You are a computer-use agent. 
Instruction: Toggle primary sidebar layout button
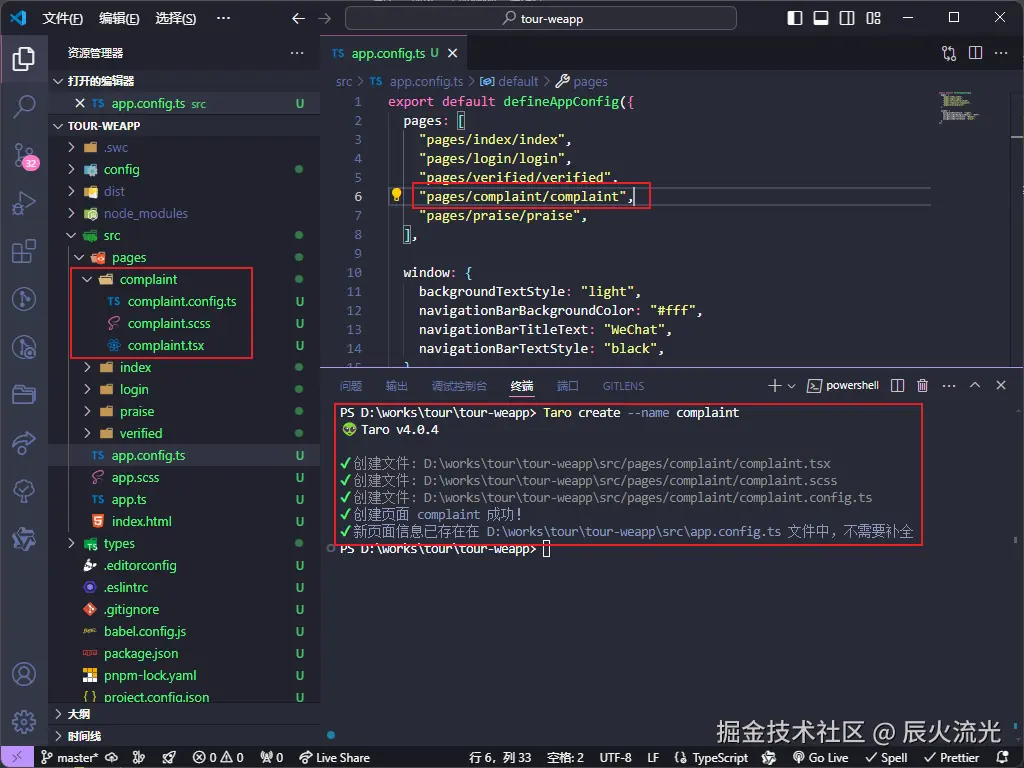click(795, 18)
